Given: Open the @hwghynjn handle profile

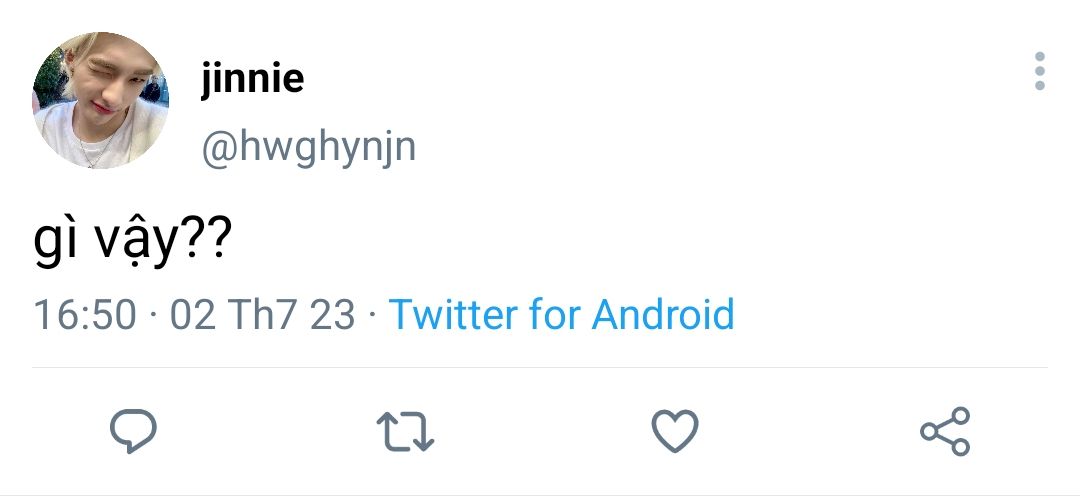Looking at the screenshot, I should pos(308,148).
